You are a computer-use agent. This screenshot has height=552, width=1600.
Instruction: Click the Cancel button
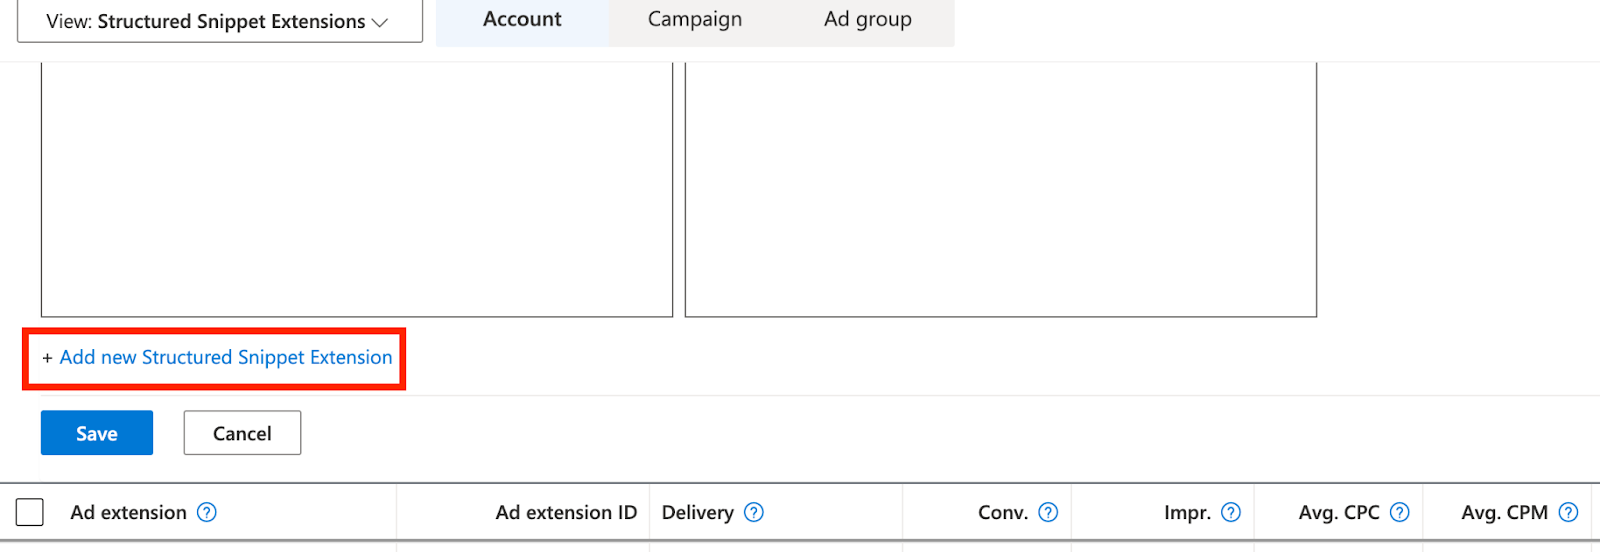242,433
